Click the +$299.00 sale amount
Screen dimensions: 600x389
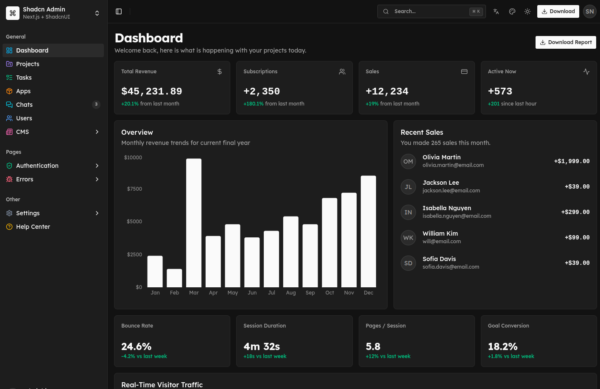575,212
